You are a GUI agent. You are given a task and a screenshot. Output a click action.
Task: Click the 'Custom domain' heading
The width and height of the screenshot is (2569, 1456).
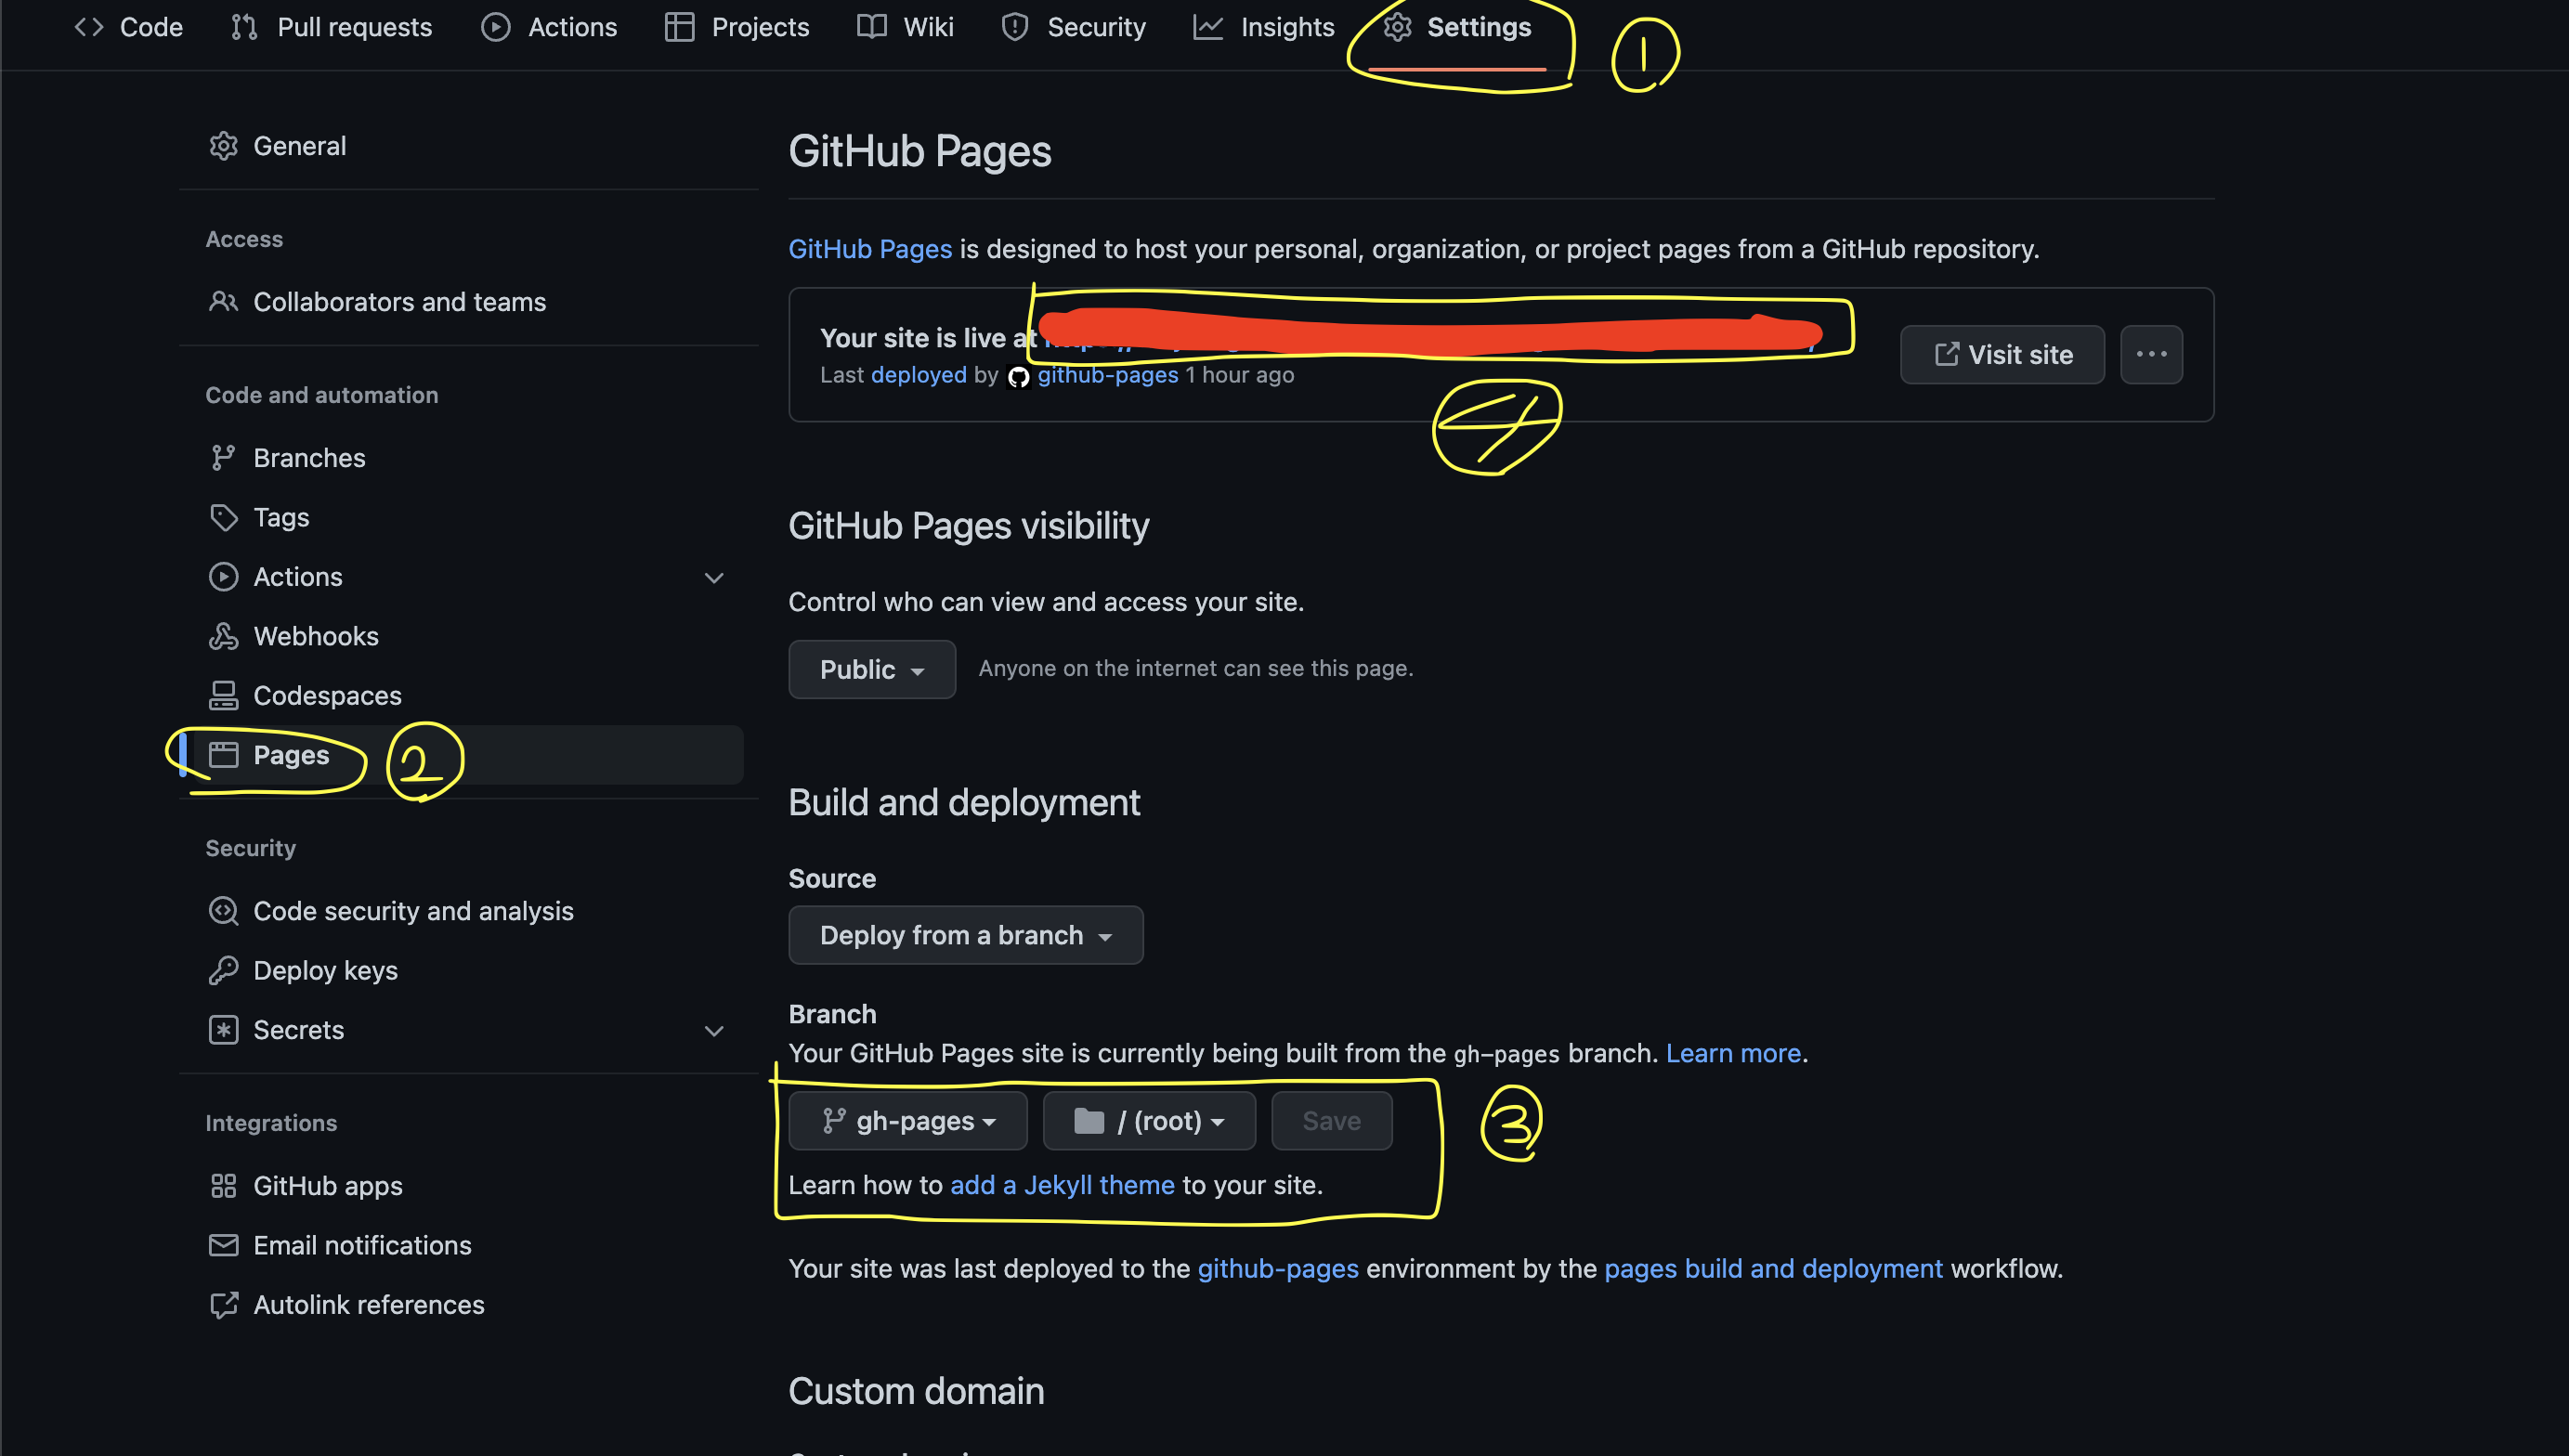(916, 1391)
